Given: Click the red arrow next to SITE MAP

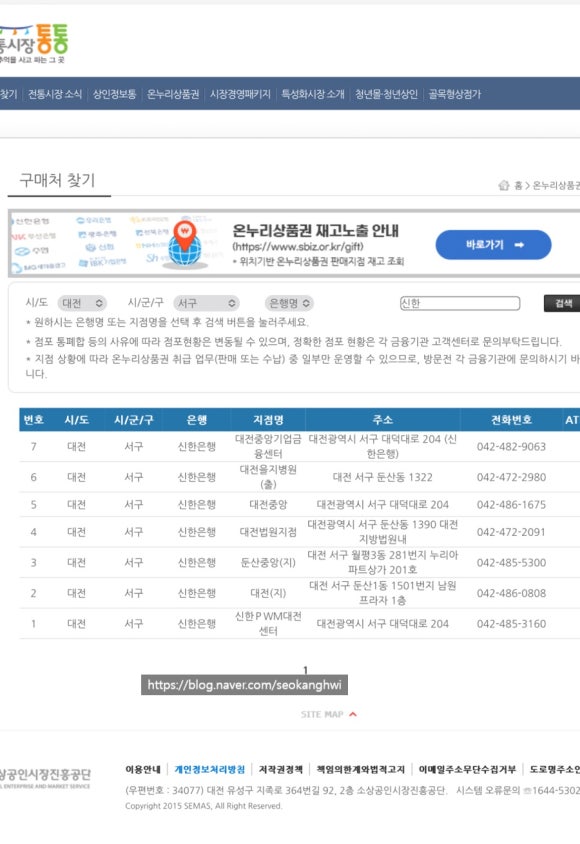Looking at the screenshot, I should 353,714.
